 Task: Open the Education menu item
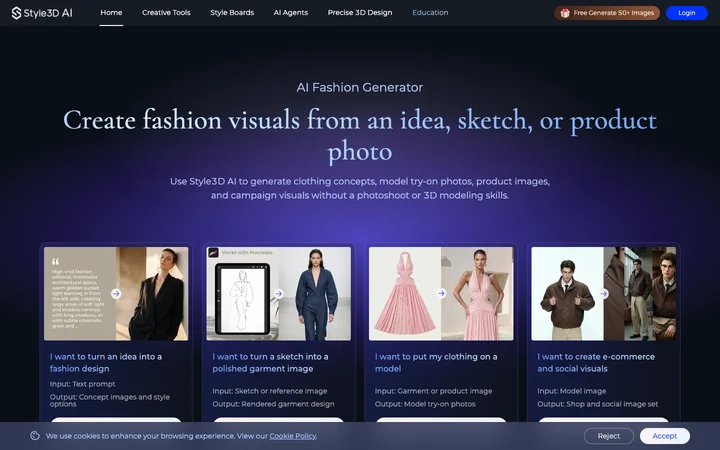click(x=430, y=13)
